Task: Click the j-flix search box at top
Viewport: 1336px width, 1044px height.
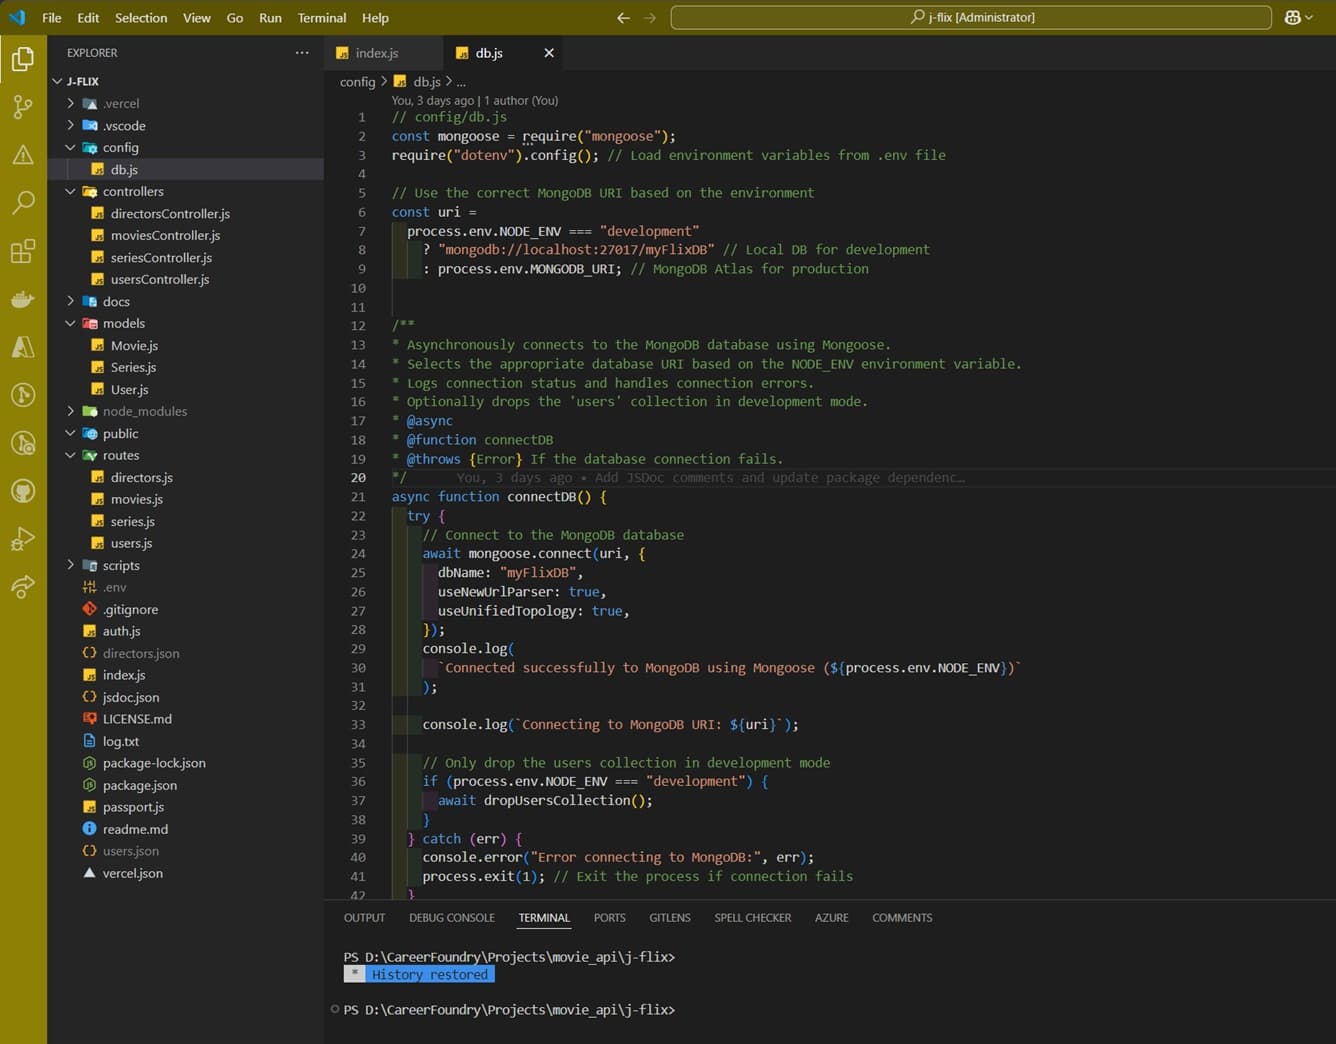Action: click(972, 17)
